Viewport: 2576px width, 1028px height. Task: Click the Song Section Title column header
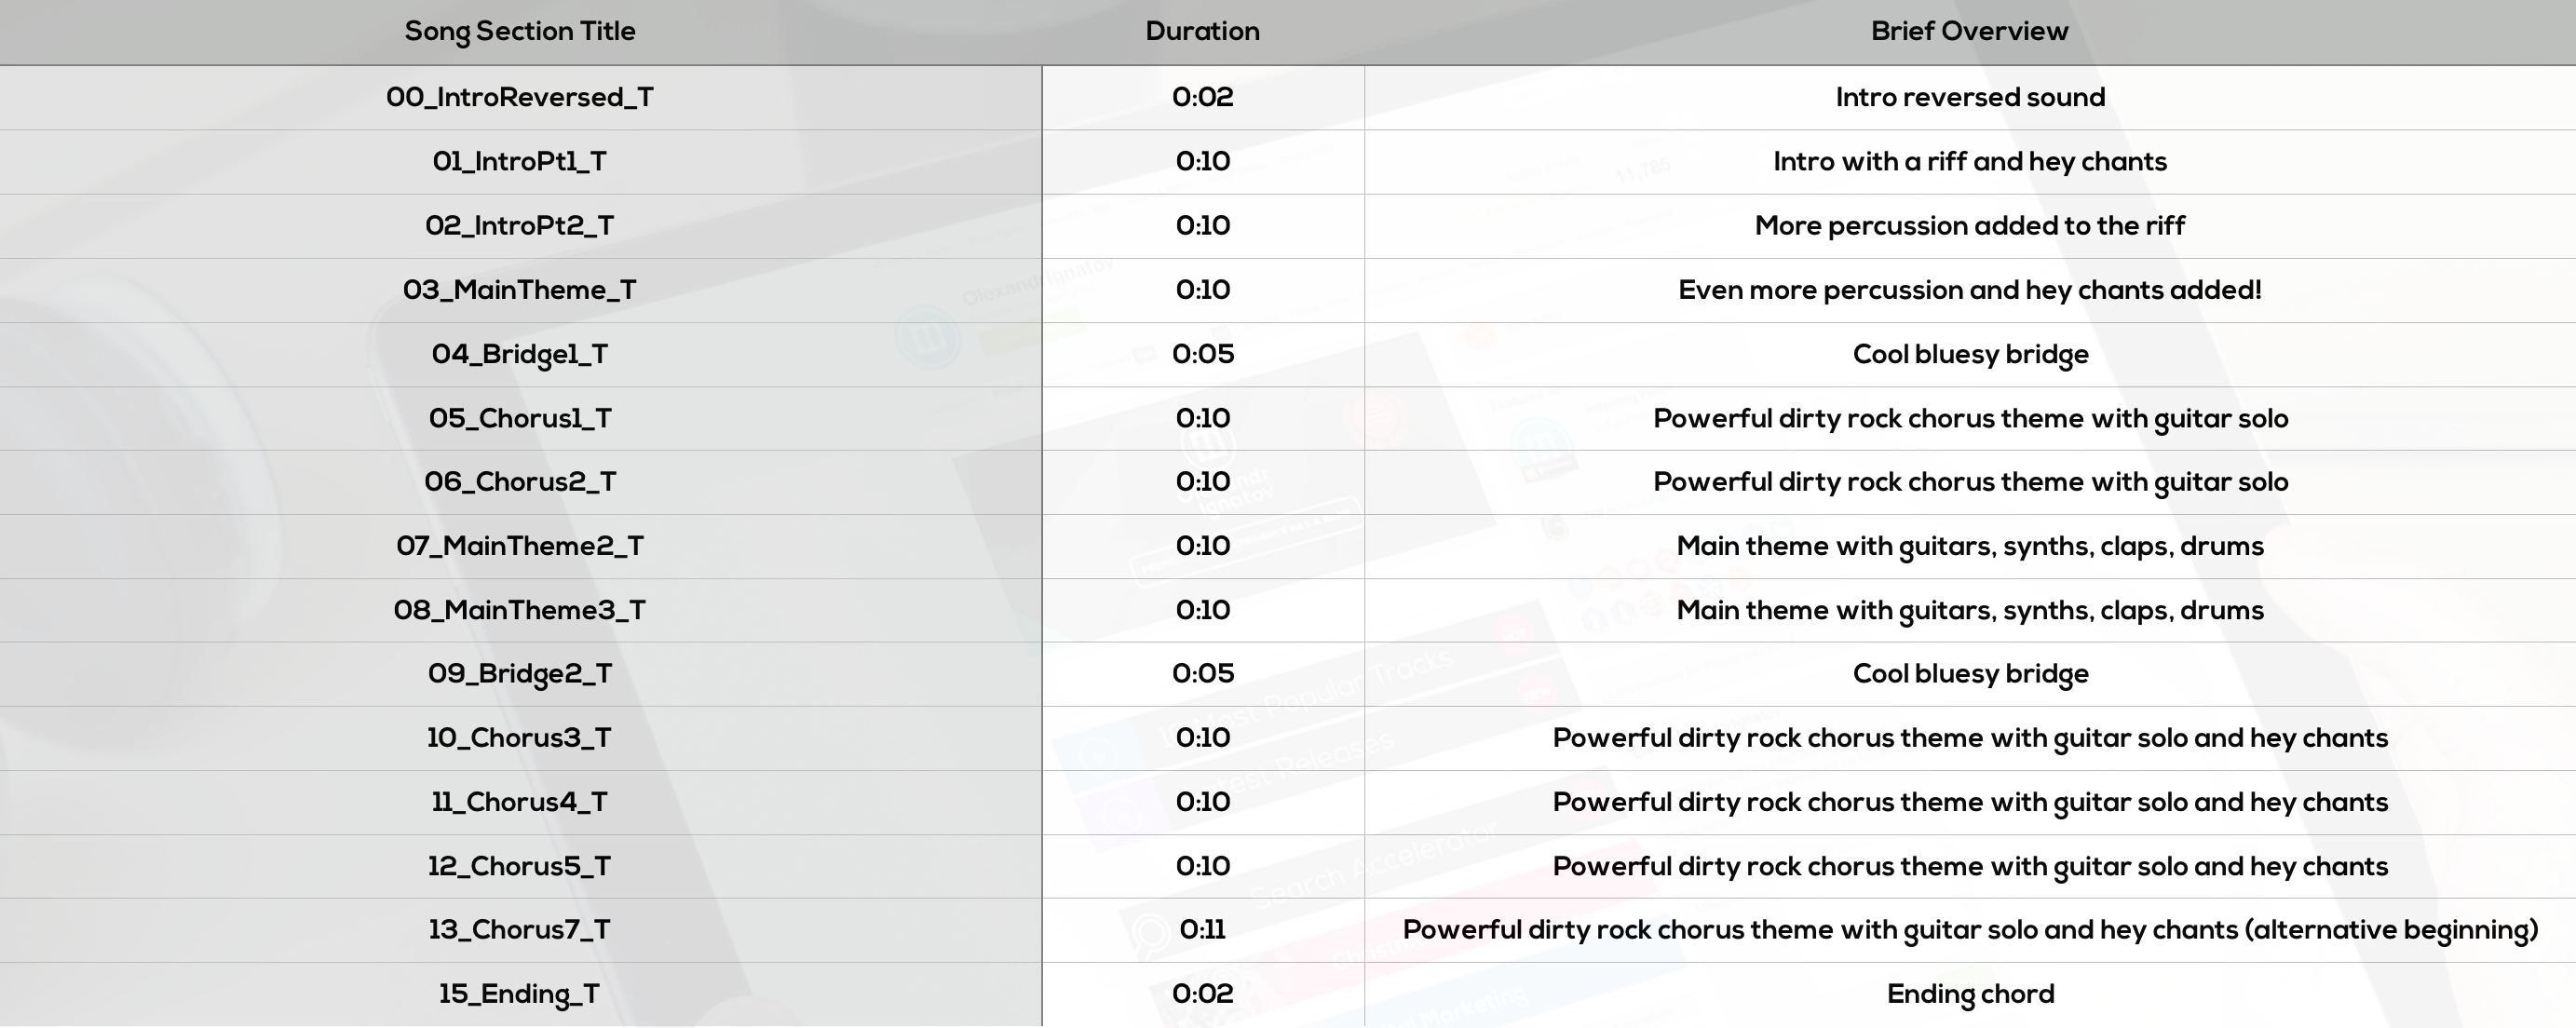[x=519, y=31]
